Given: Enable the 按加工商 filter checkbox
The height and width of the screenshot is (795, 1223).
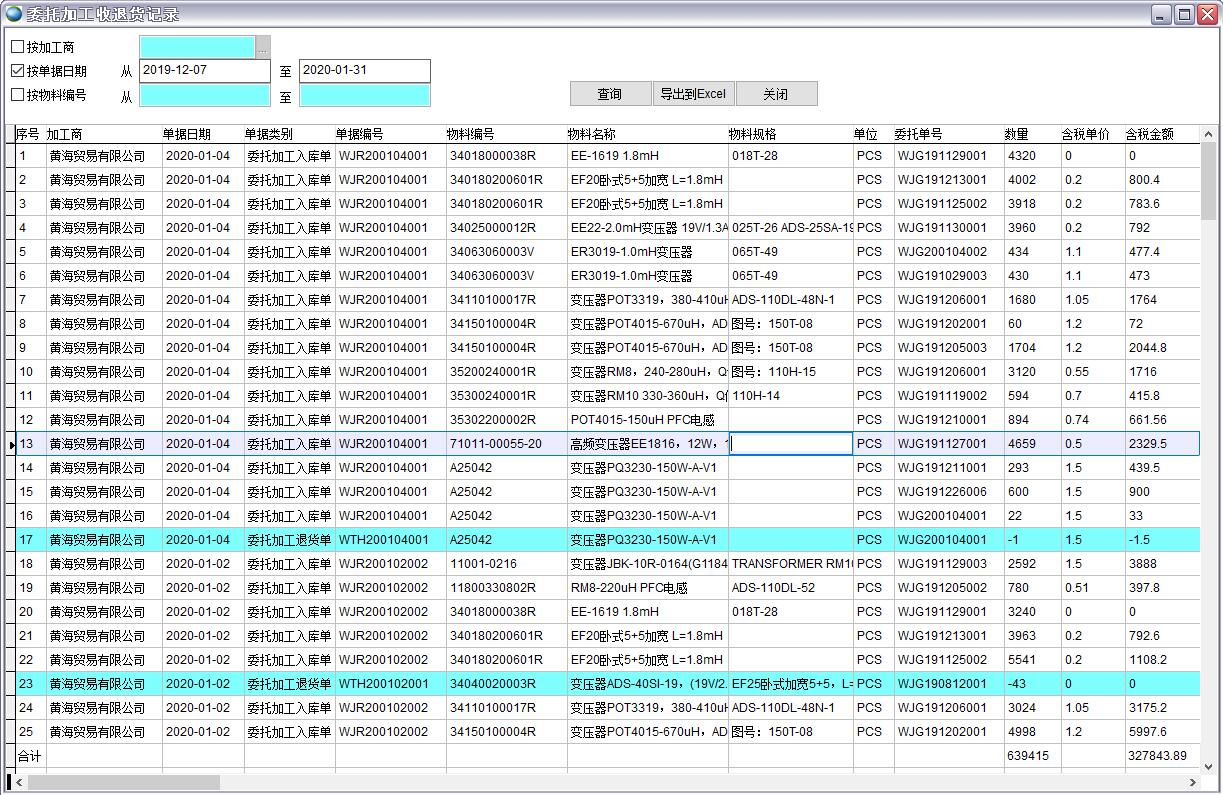Looking at the screenshot, I should pyautogui.click(x=16, y=46).
